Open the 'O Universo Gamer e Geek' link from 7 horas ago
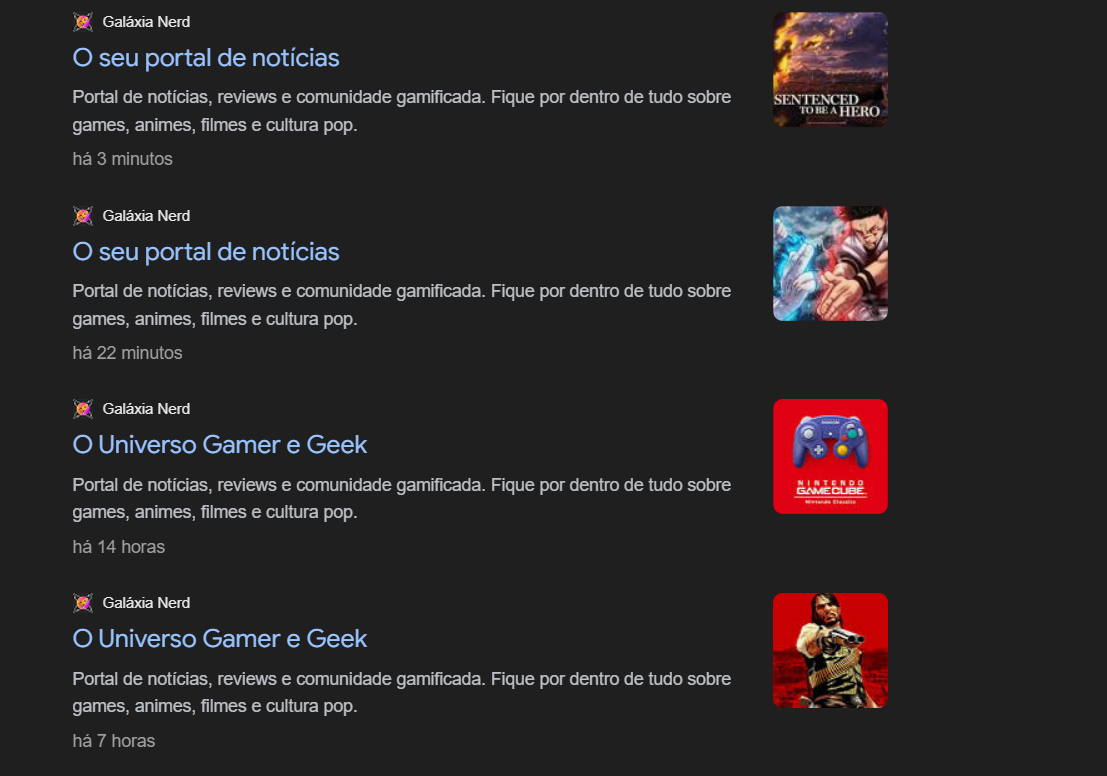The width and height of the screenshot is (1107, 776). click(220, 639)
